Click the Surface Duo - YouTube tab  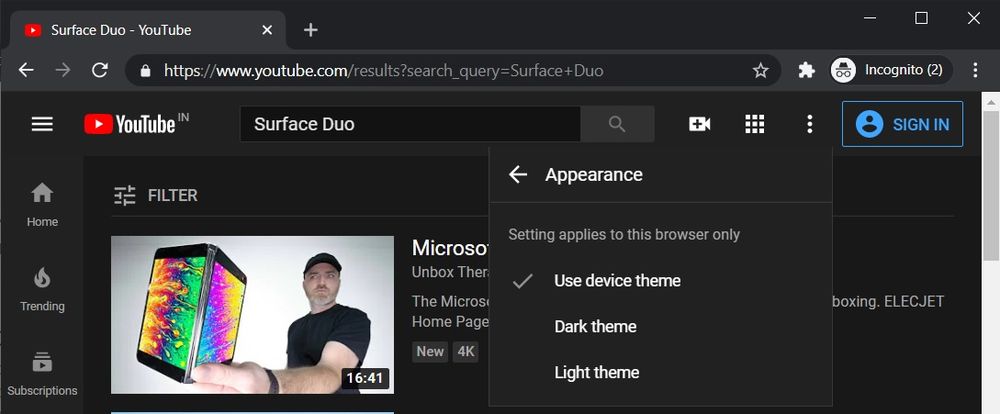pyautogui.click(x=140, y=30)
